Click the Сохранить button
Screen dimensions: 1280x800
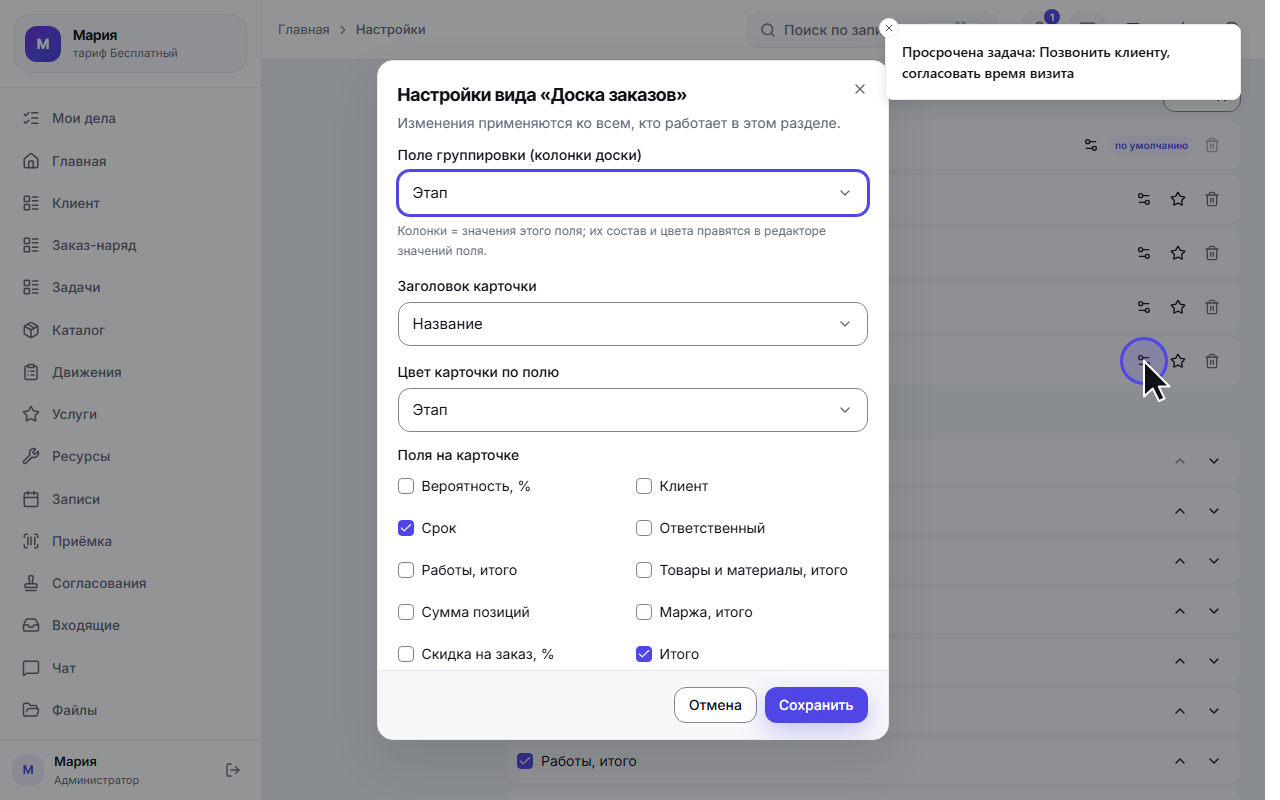point(816,705)
